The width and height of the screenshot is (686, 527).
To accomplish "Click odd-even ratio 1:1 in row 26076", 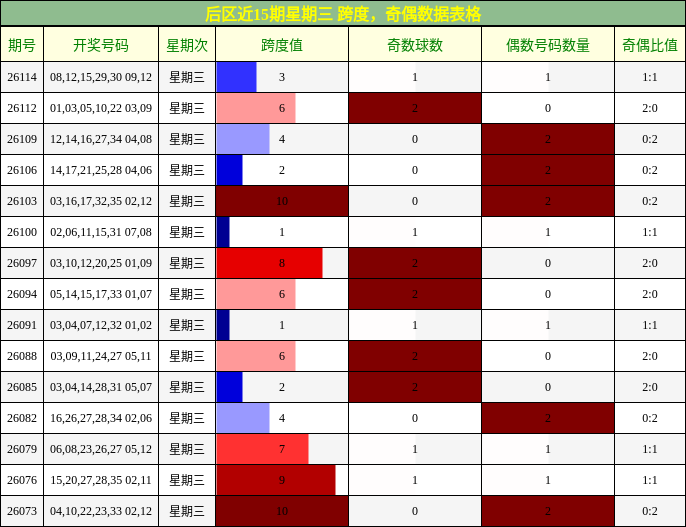I will (650, 480).
